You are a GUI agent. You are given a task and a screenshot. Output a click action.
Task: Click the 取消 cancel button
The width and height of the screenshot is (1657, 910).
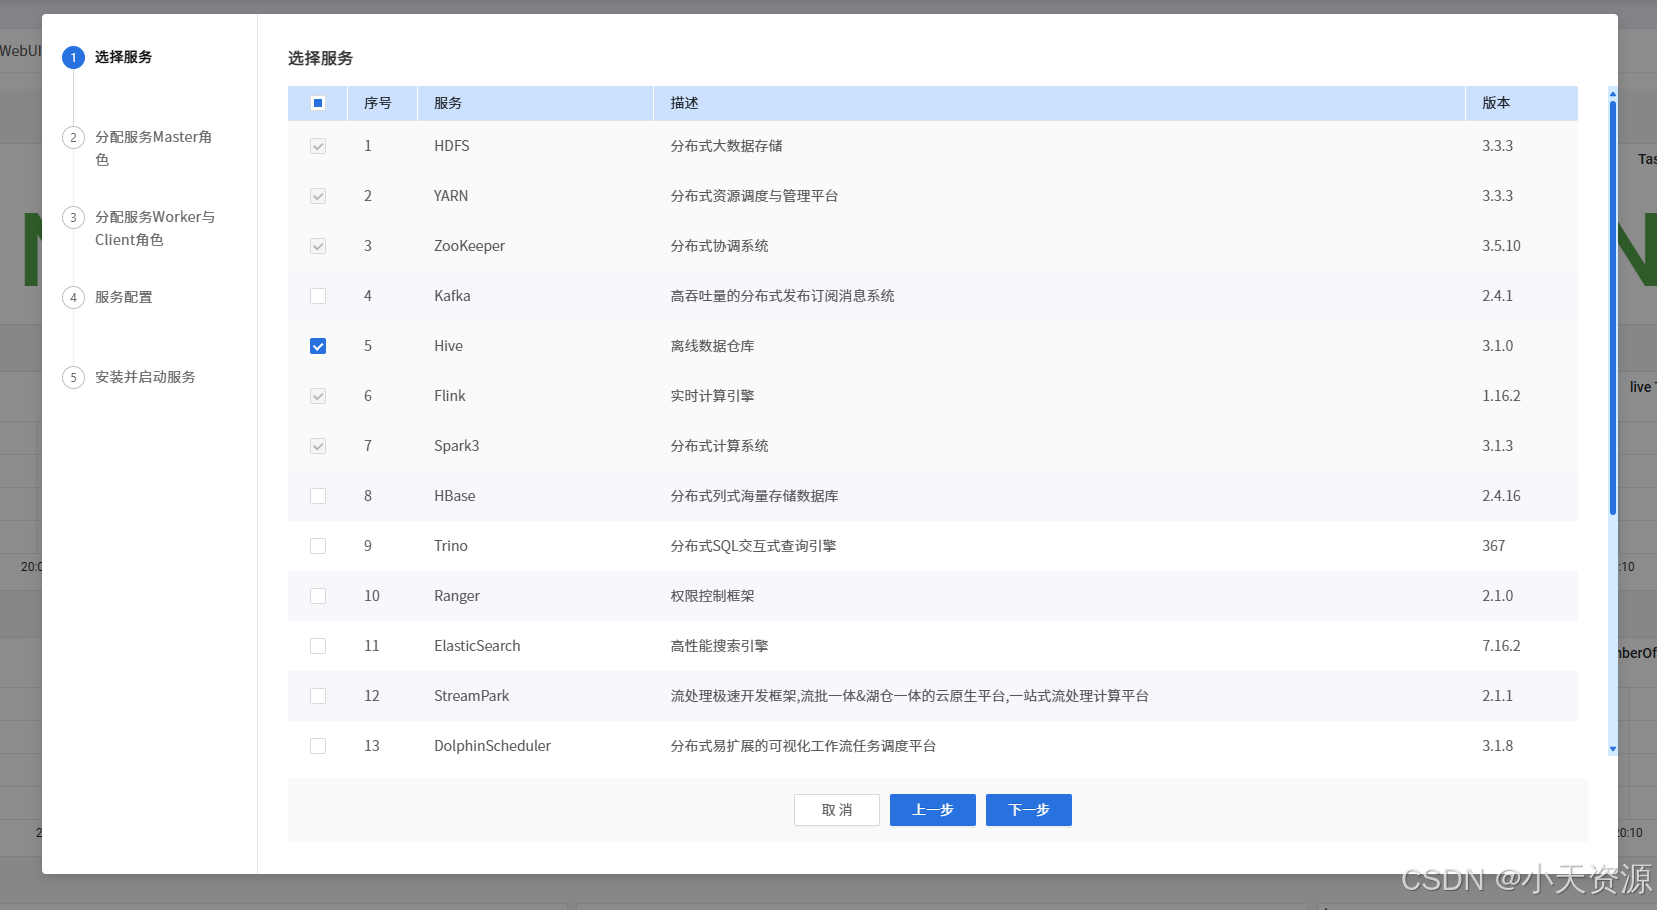point(837,810)
